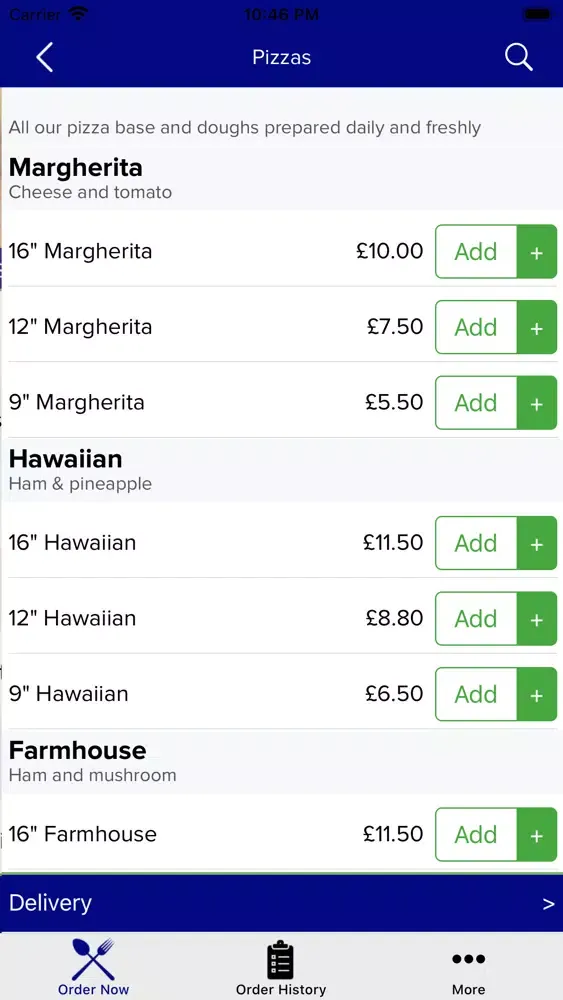Open Order History clipboard icon
The image size is (563, 1000).
pyautogui.click(x=280, y=960)
